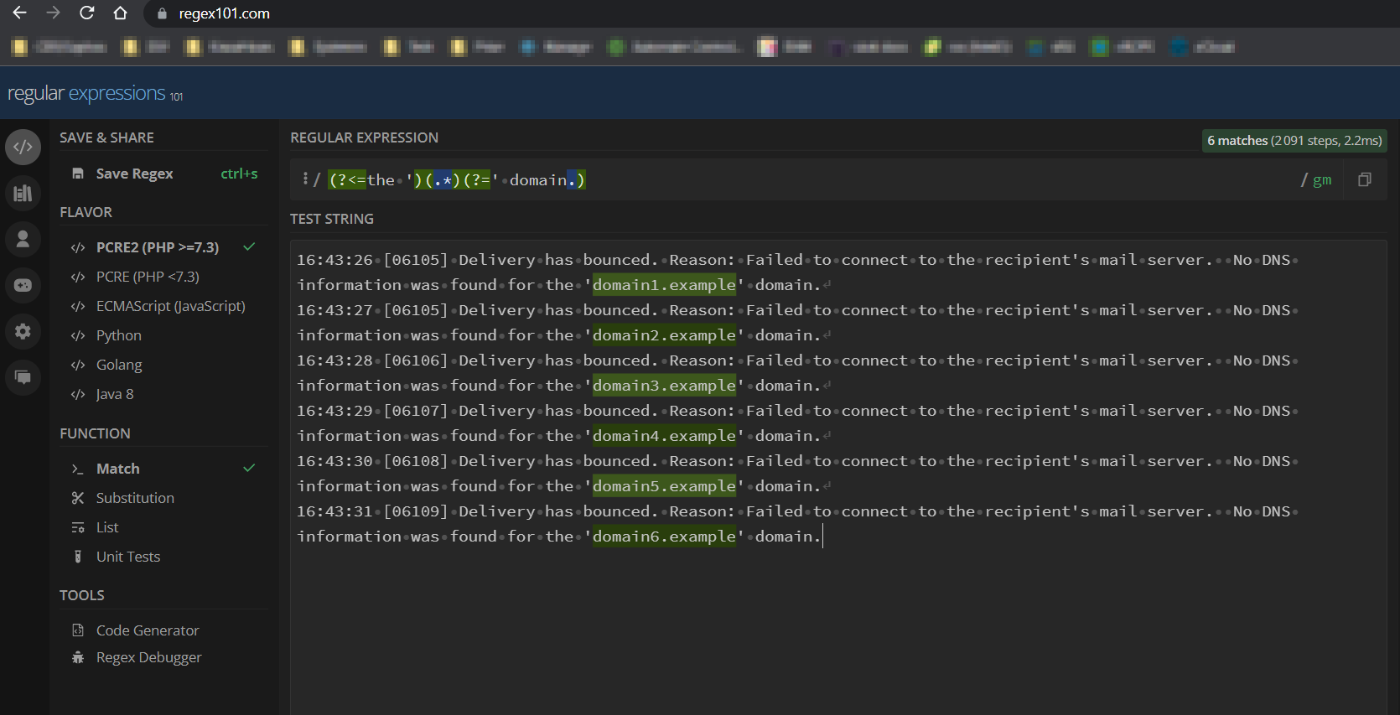Select the Python flavor
This screenshot has width=1400, height=715.
[119, 336]
